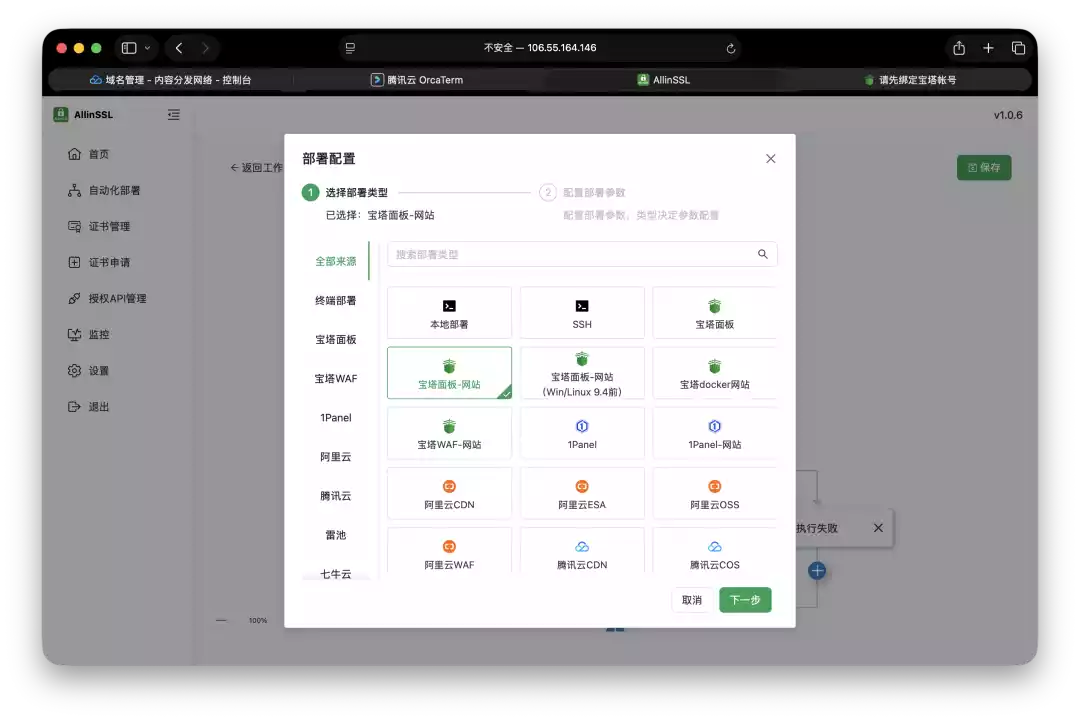The width and height of the screenshot is (1080, 721).
Task: Expand the 腾讯云 source category
Action: pyautogui.click(x=335, y=495)
